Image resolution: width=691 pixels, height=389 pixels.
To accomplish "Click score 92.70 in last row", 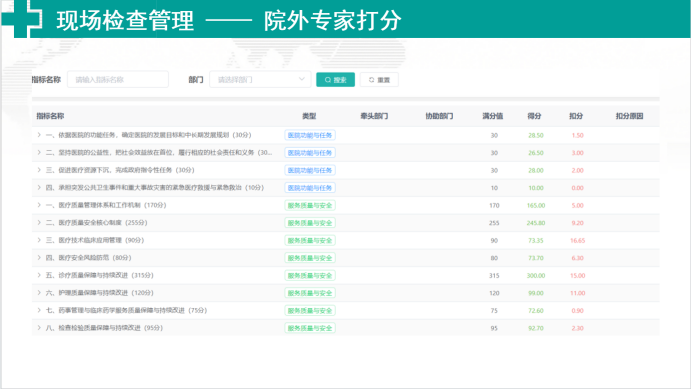I will pos(536,328).
